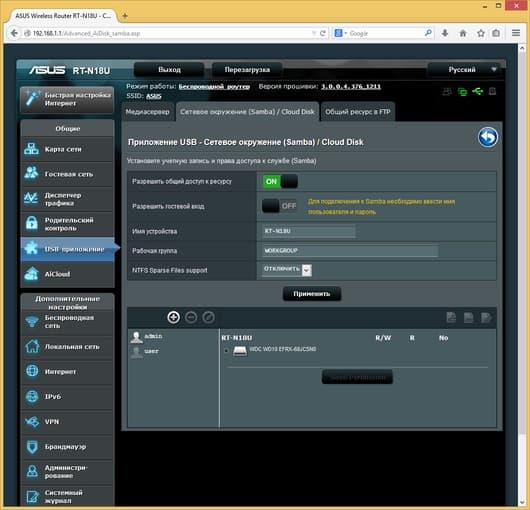Open firmware version 3.0.0.4.376_1211 link
530x510 pixels.
coord(351,87)
